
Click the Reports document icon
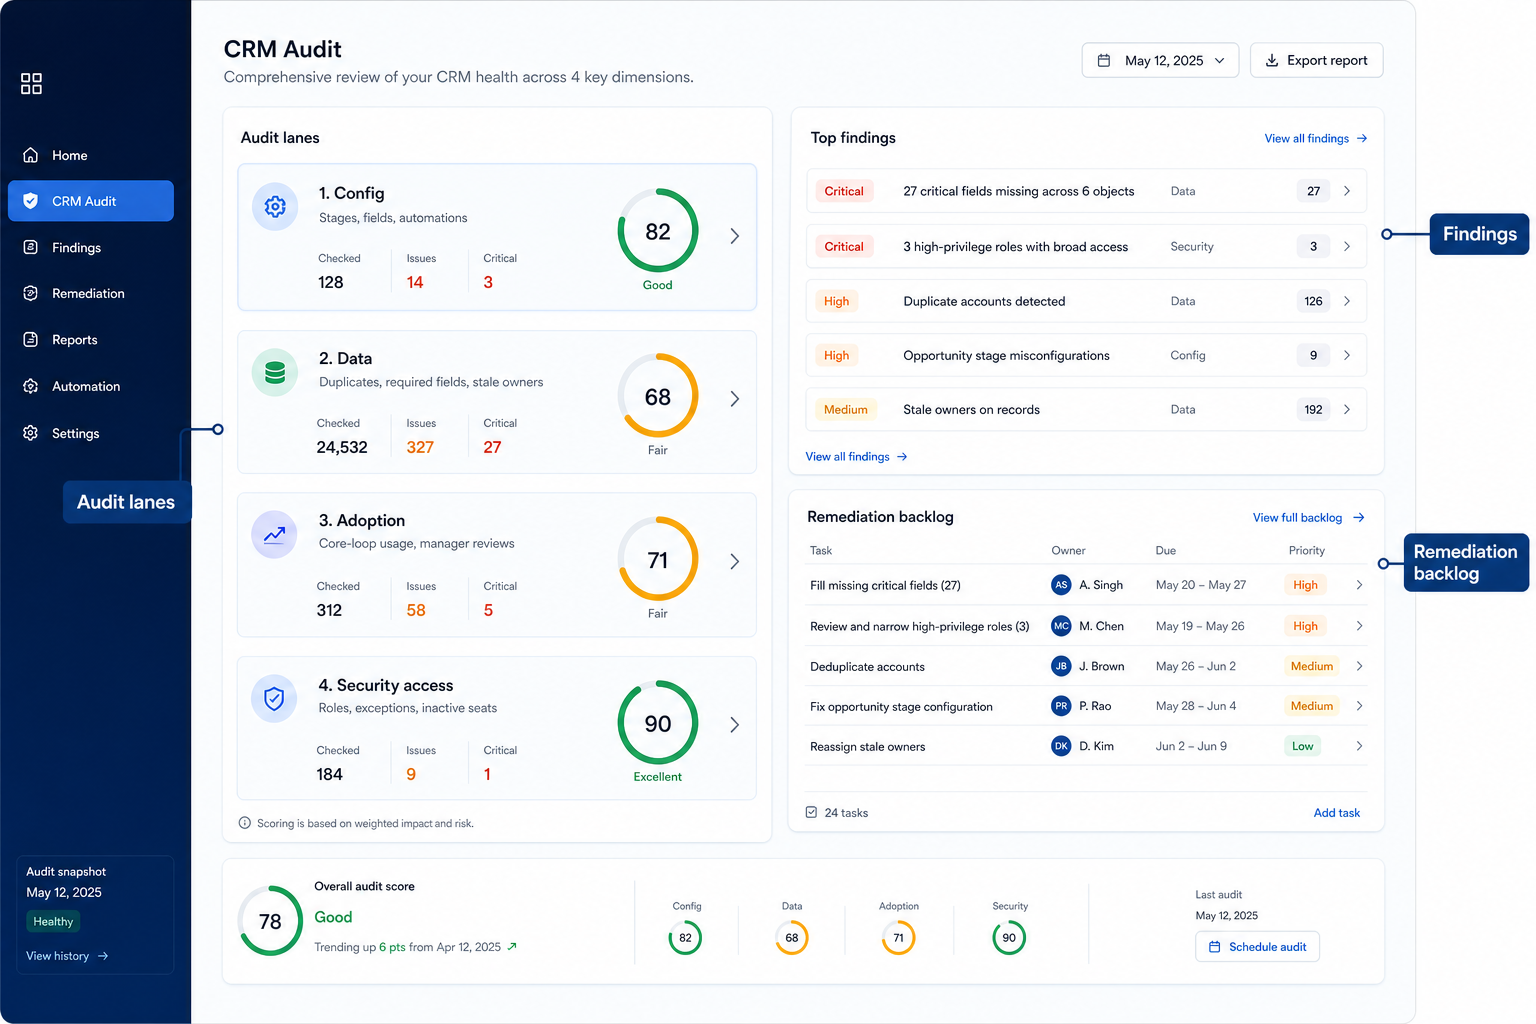point(31,340)
